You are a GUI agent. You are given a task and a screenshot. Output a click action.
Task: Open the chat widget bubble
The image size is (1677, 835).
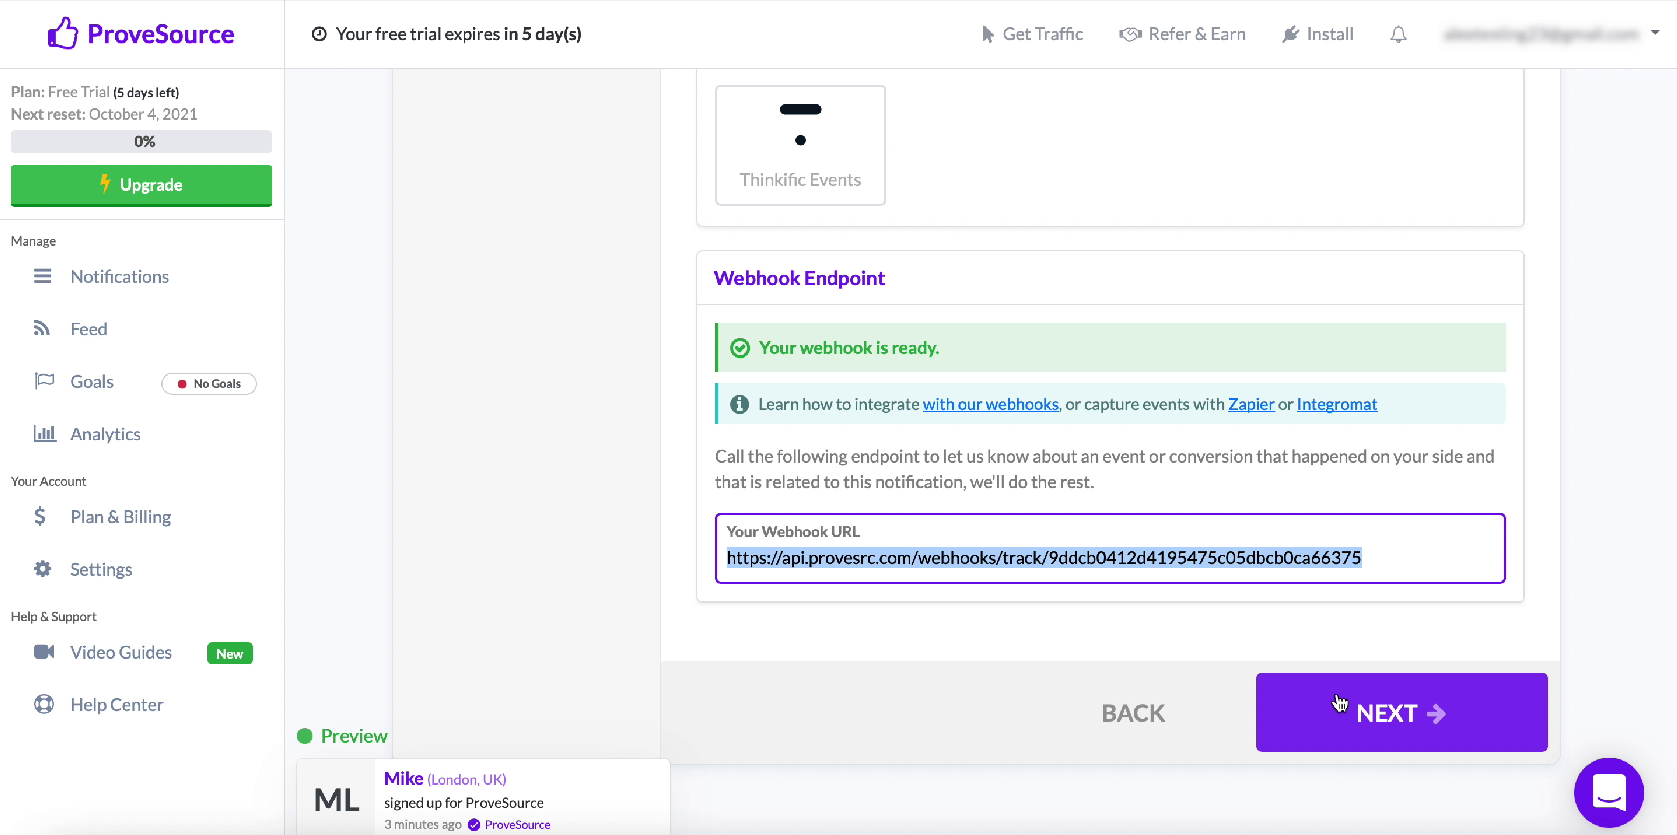1608,793
